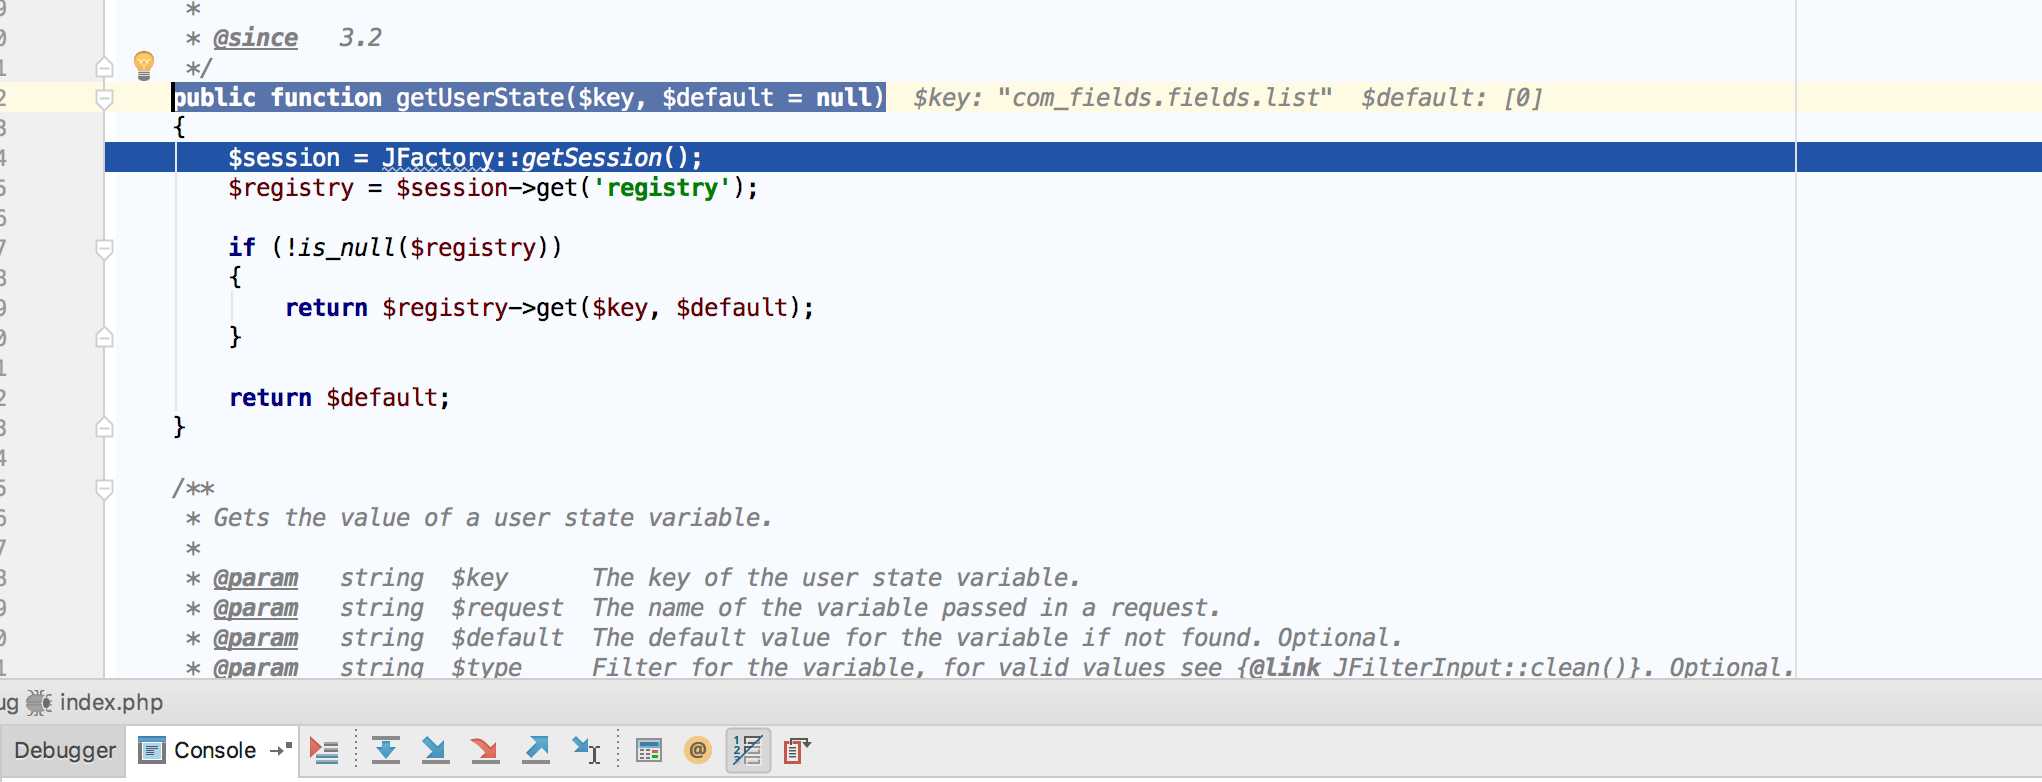The width and height of the screenshot is (2042, 782).
Task: Click the Step Over debug button
Action: coord(386,750)
